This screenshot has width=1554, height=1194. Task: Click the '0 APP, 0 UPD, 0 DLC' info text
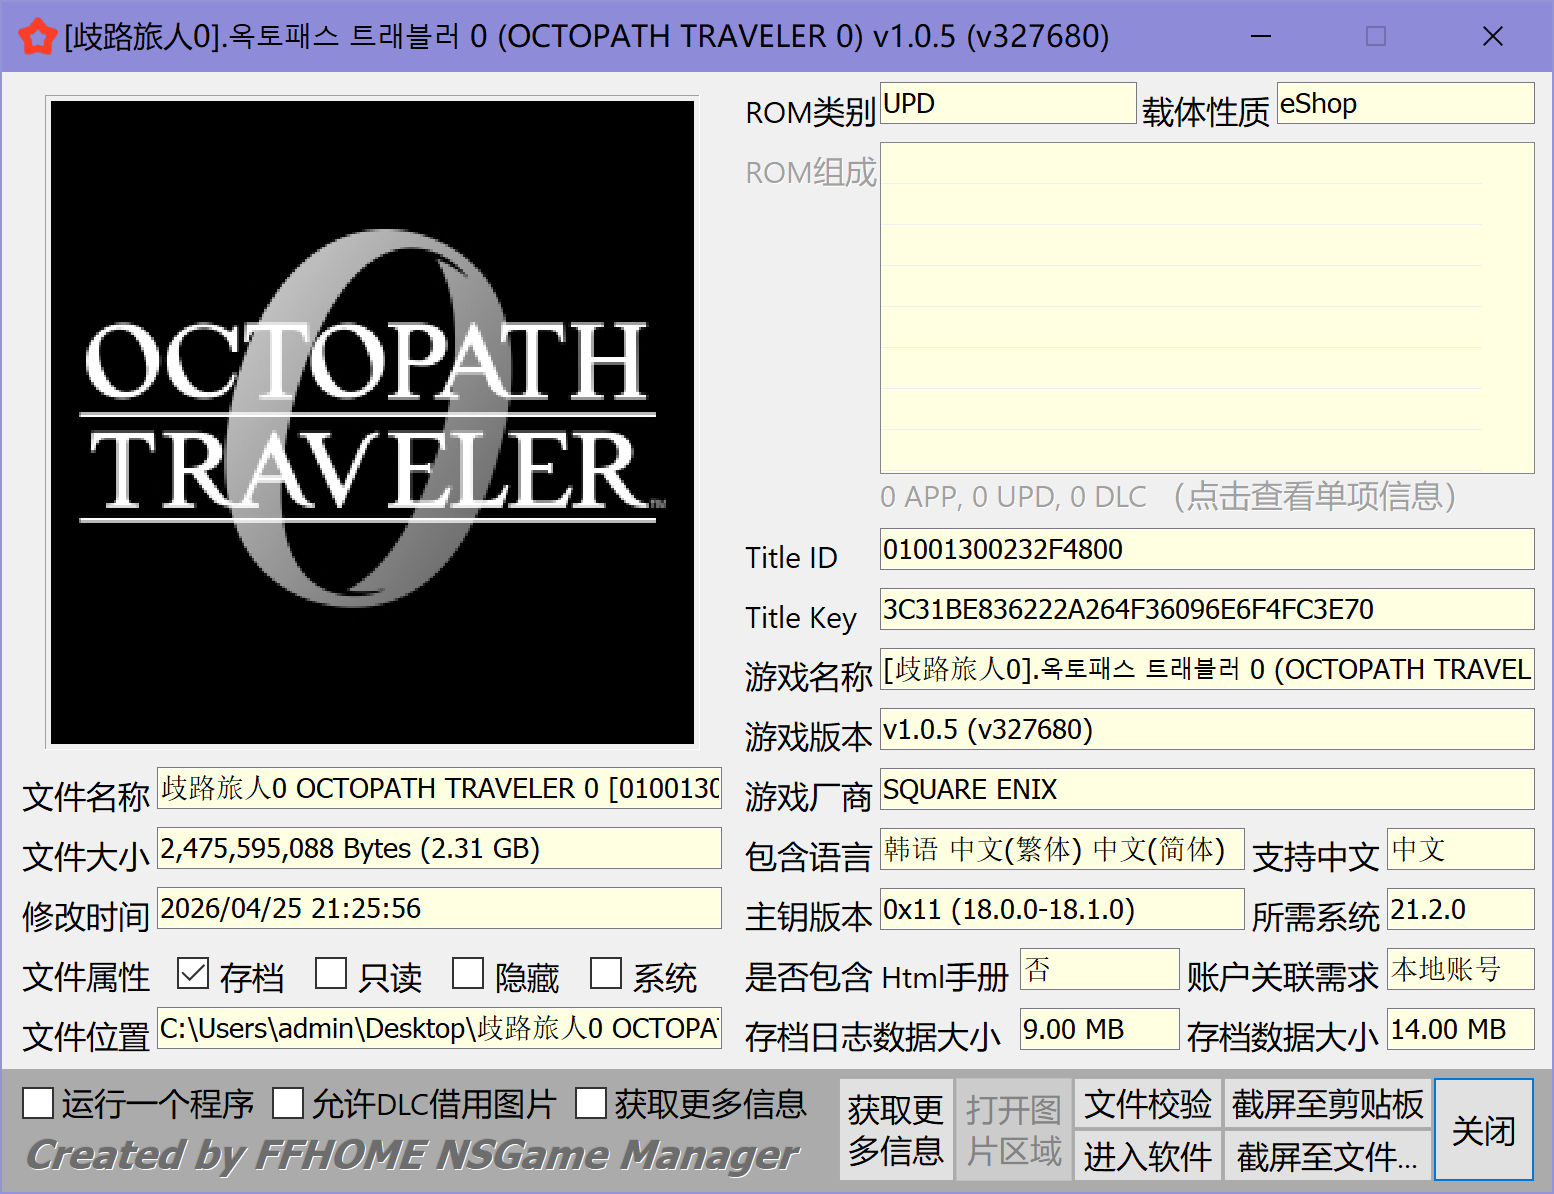(x=1013, y=497)
